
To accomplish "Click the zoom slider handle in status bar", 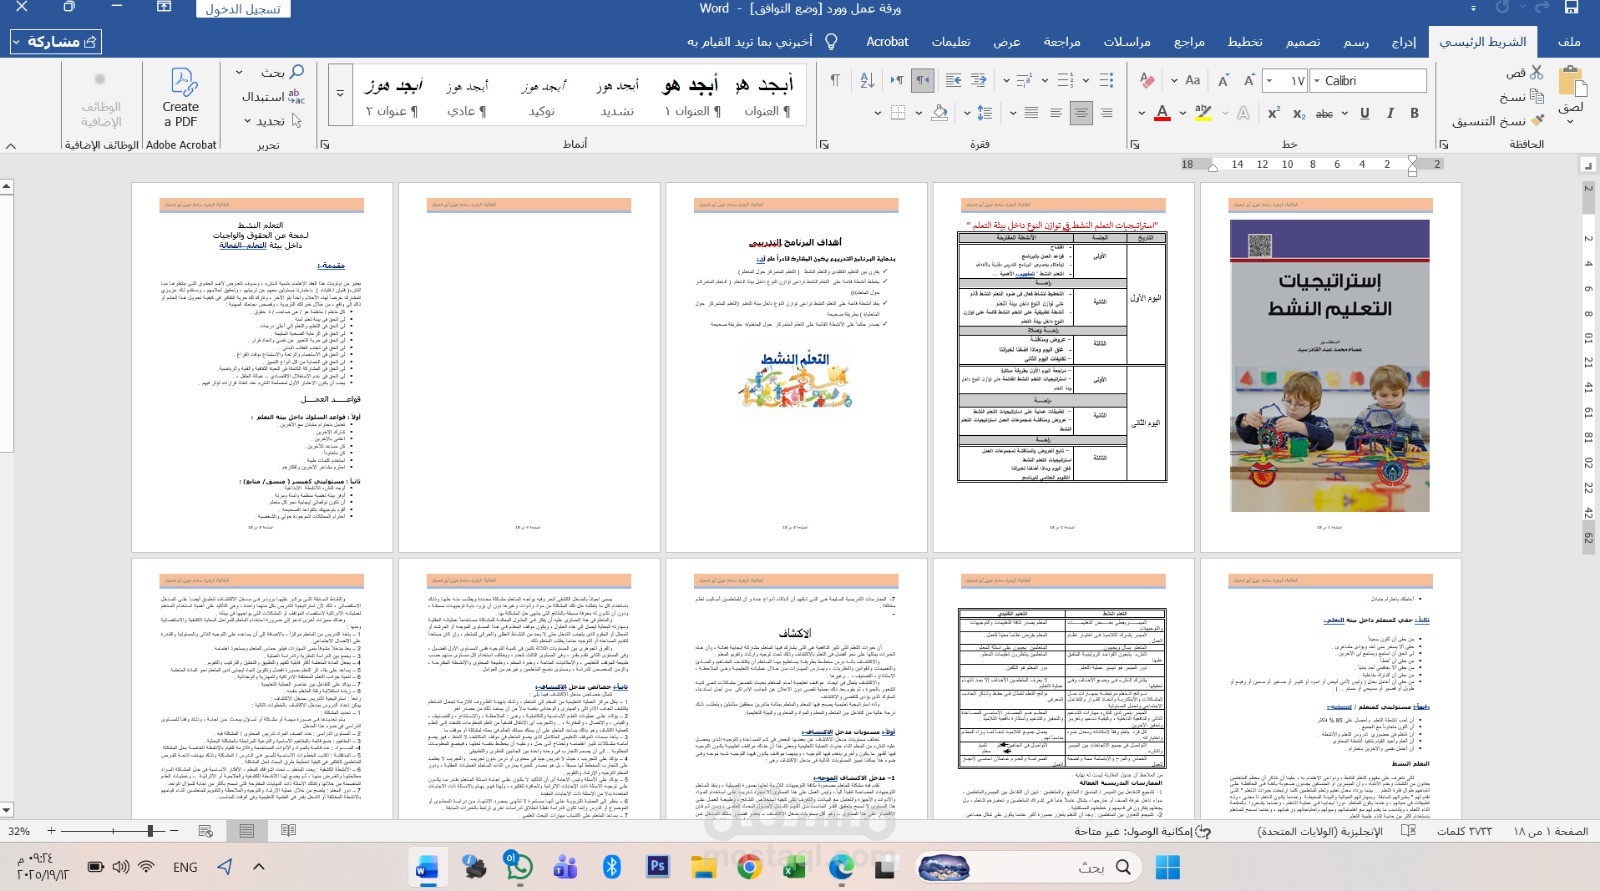I will (x=150, y=831).
